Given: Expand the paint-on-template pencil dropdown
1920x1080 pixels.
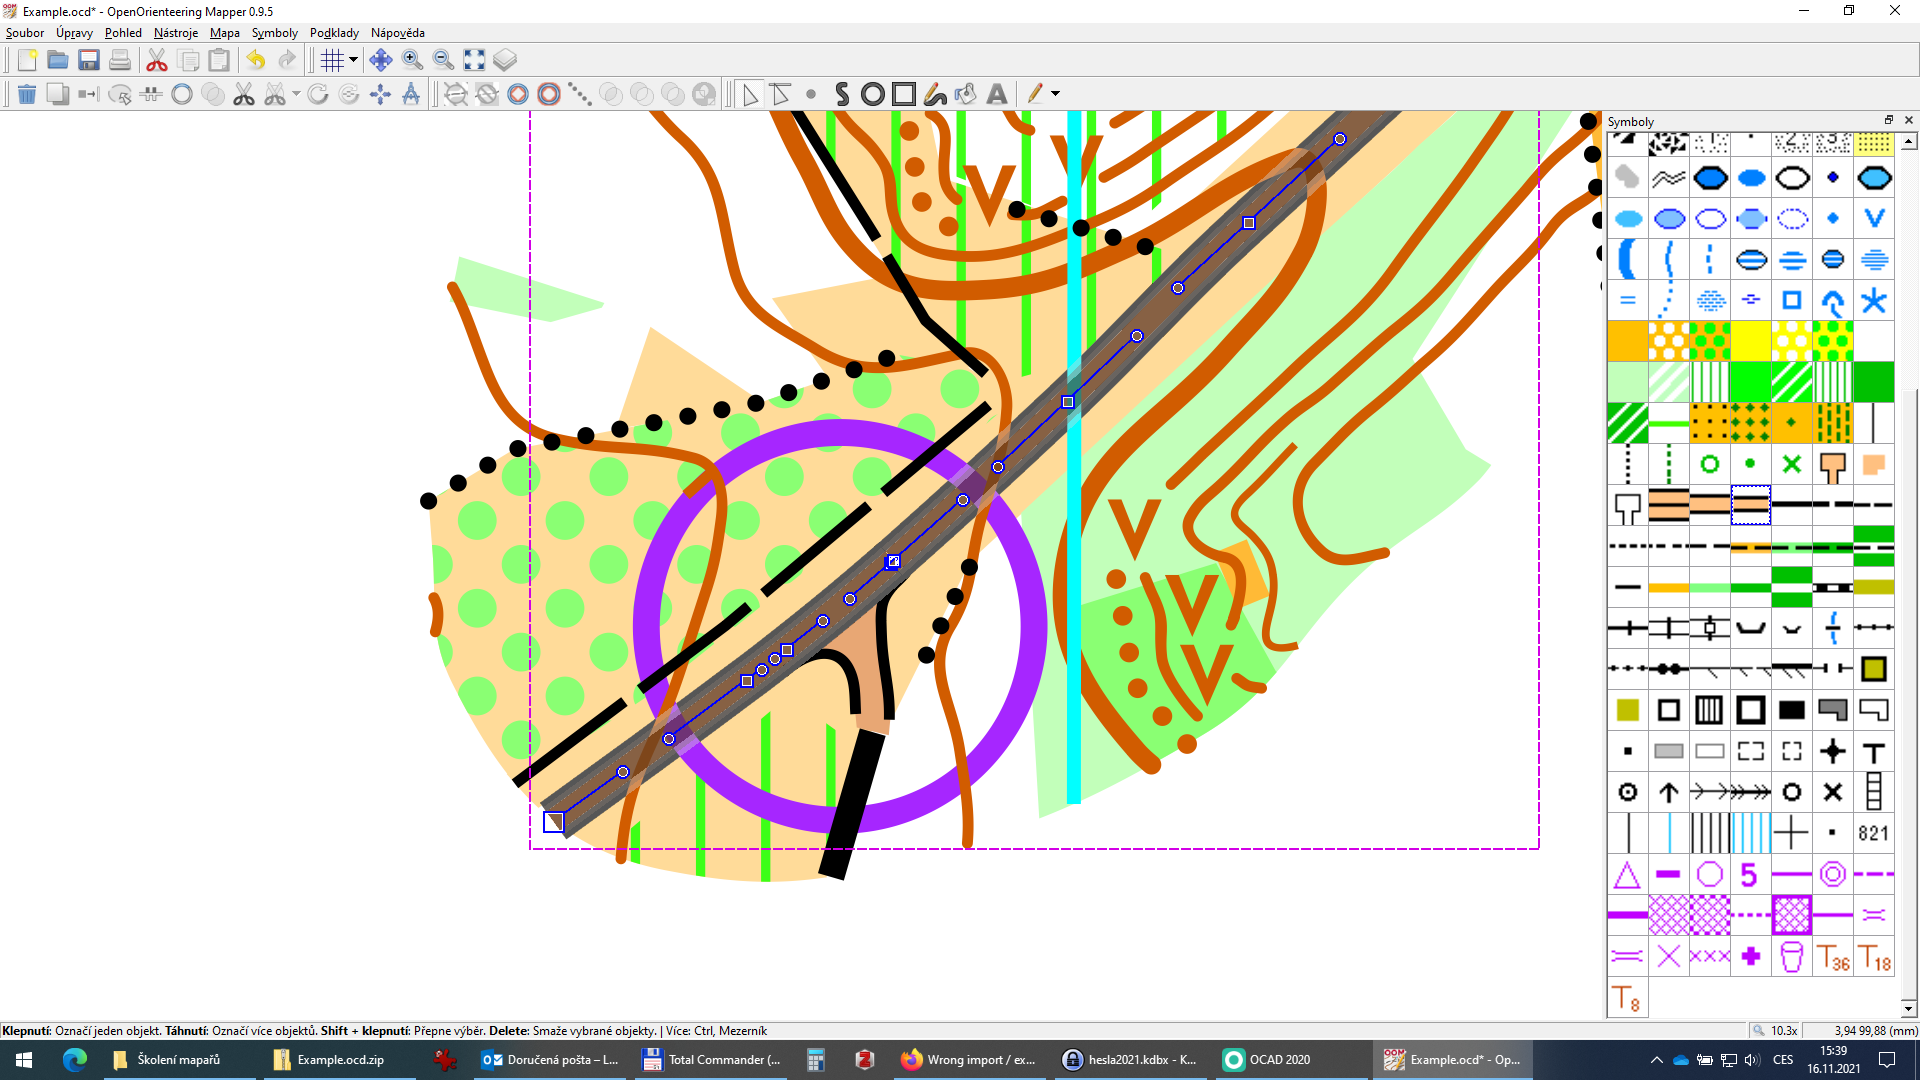Looking at the screenshot, I should point(1055,94).
